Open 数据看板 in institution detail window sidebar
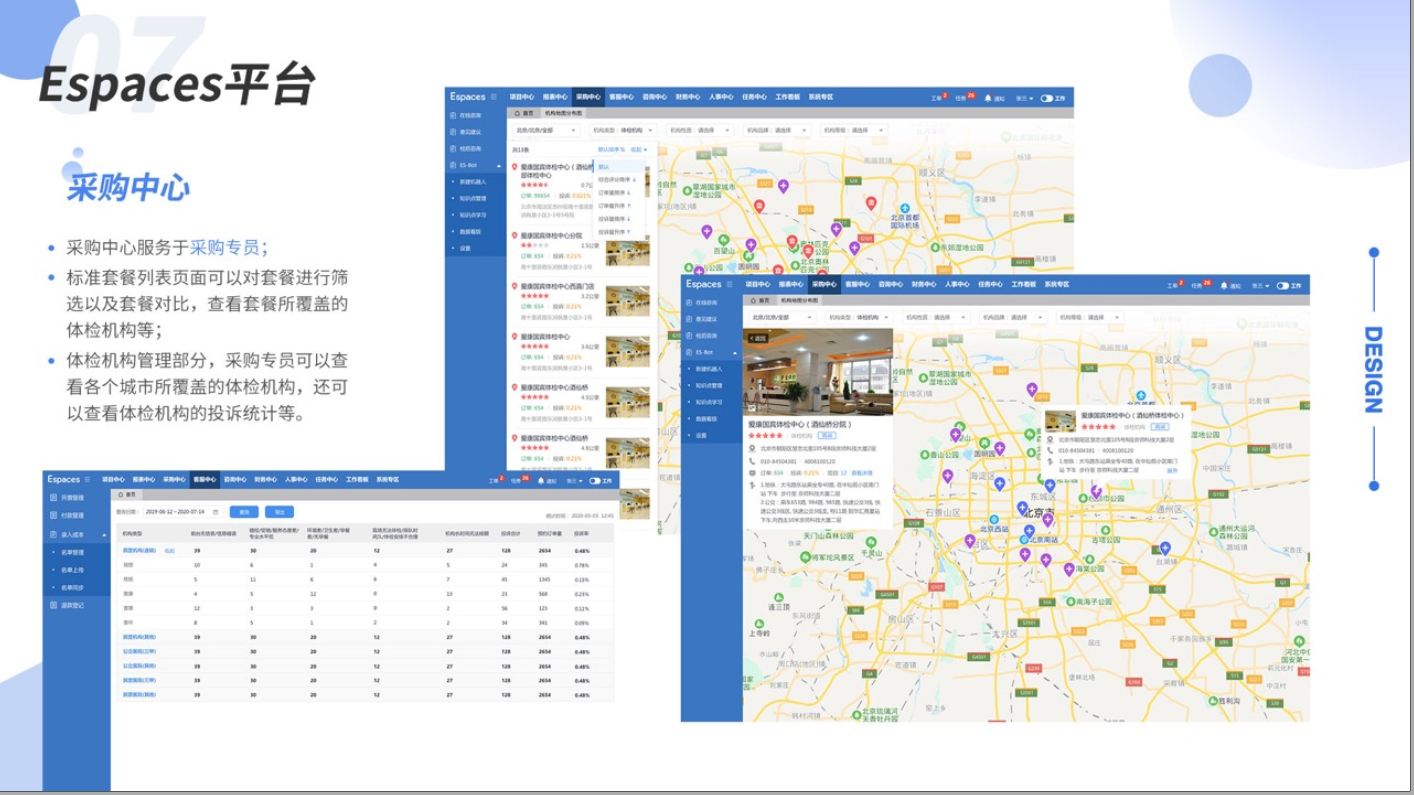The image size is (1414, 795). (x=706, y=419)
